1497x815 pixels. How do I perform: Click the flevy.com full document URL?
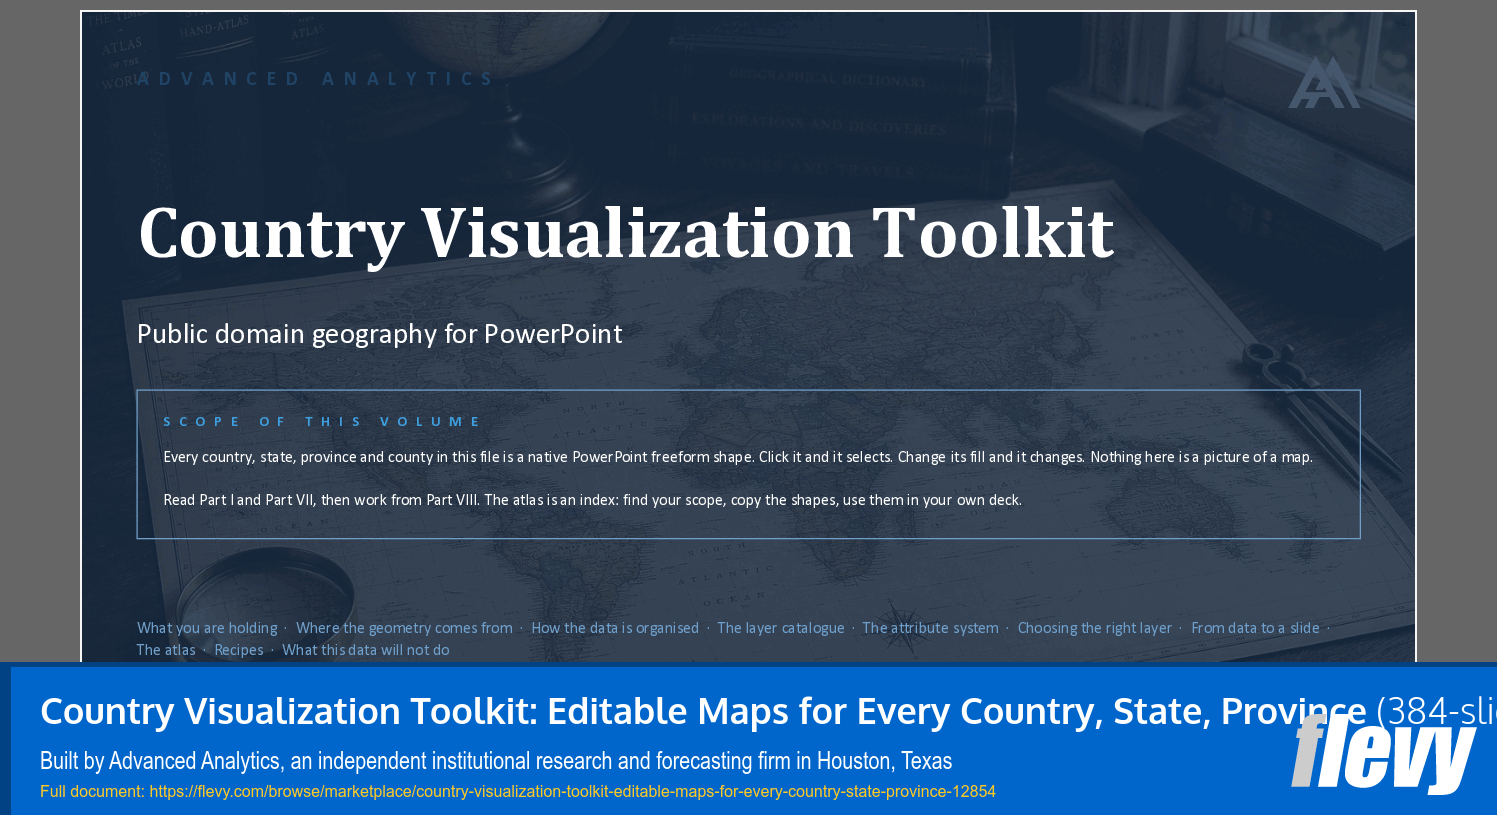[x=572, y=791]
